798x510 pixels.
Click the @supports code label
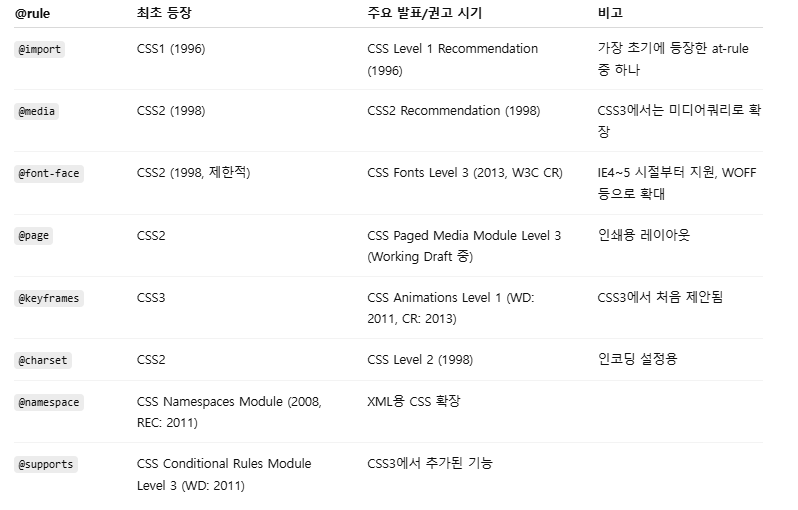point(46,464)
